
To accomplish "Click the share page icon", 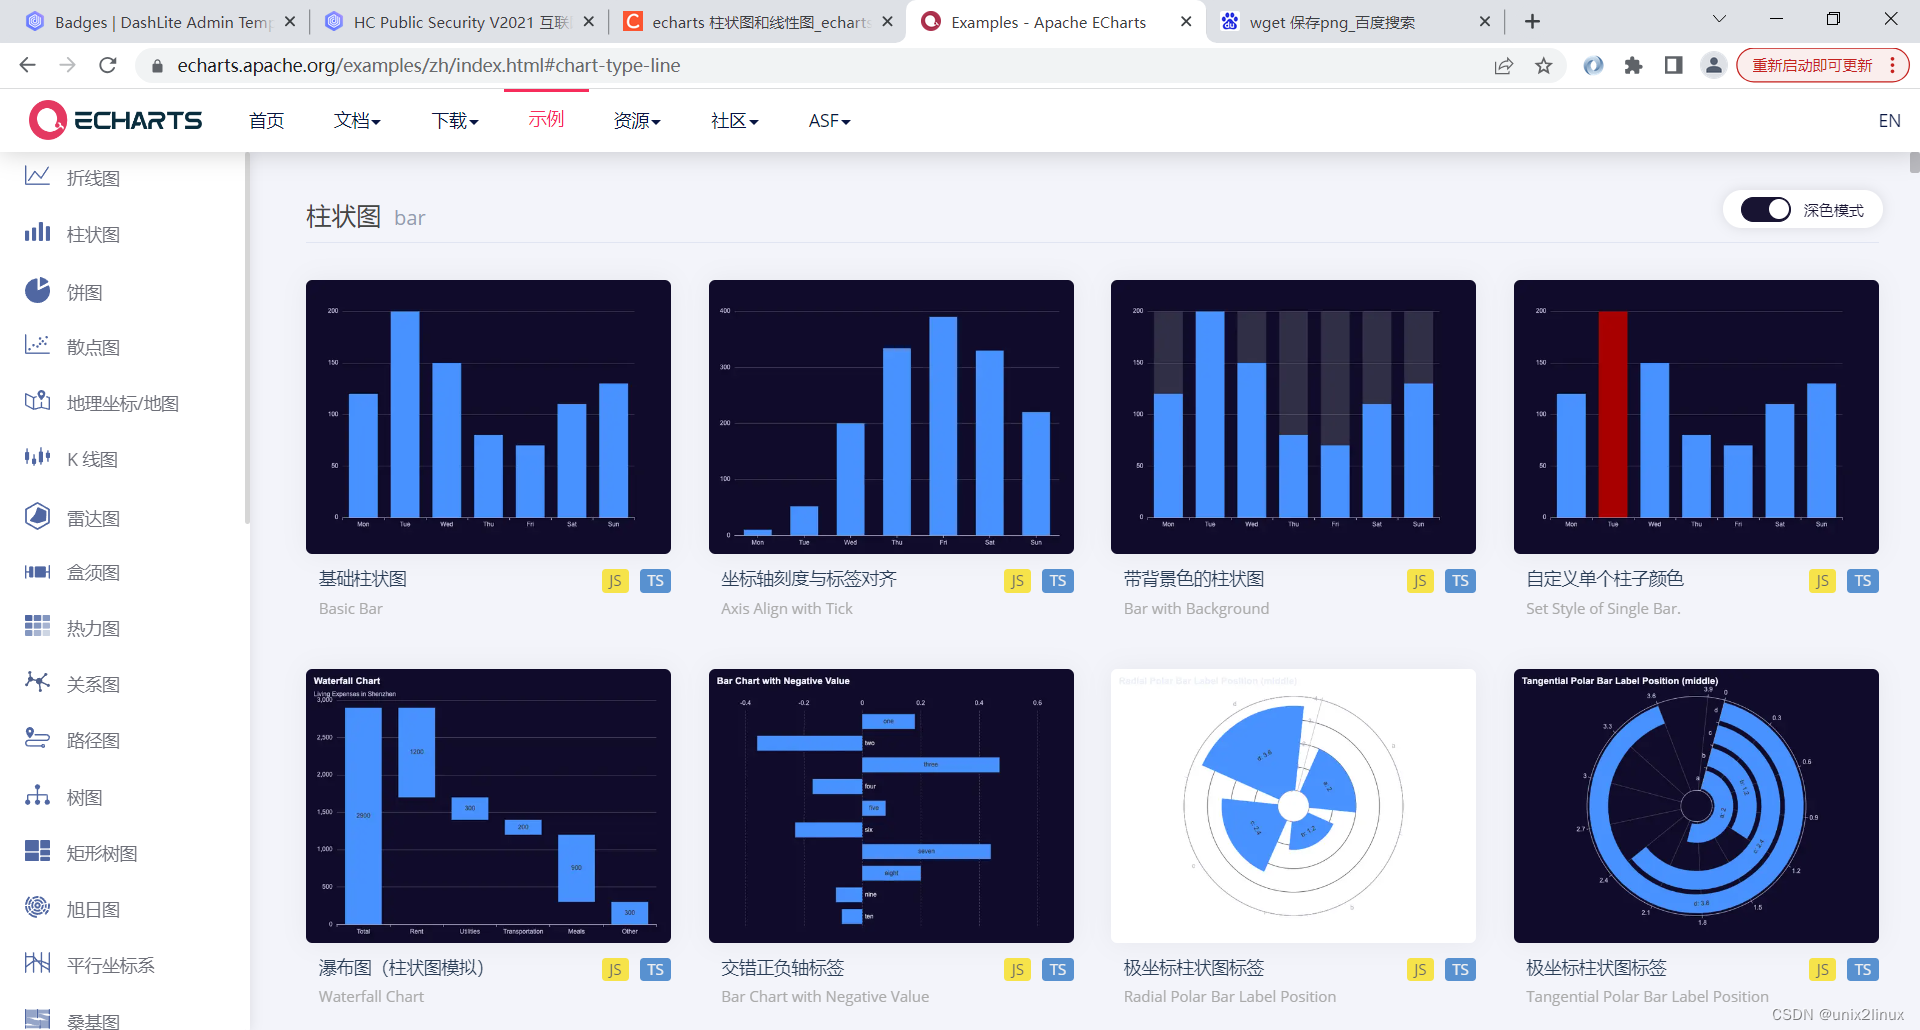I will (1504, 65).
